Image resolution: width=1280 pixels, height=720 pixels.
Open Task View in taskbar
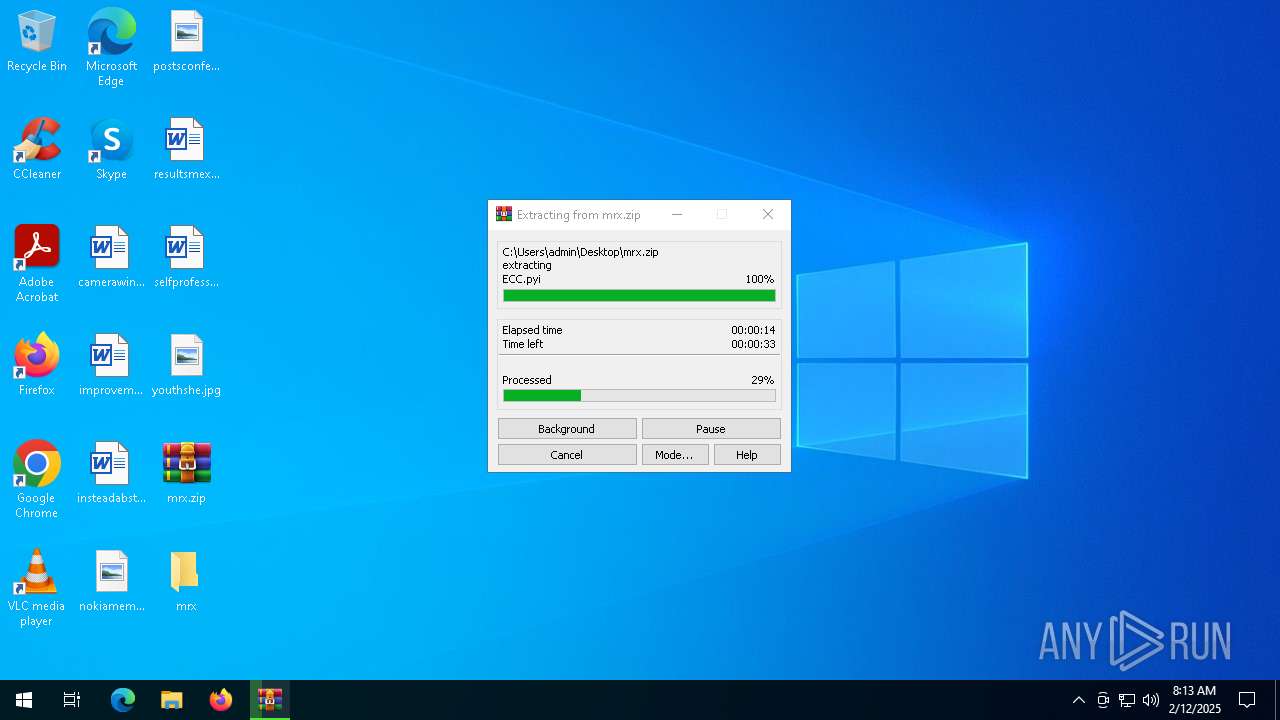point(72,700)
